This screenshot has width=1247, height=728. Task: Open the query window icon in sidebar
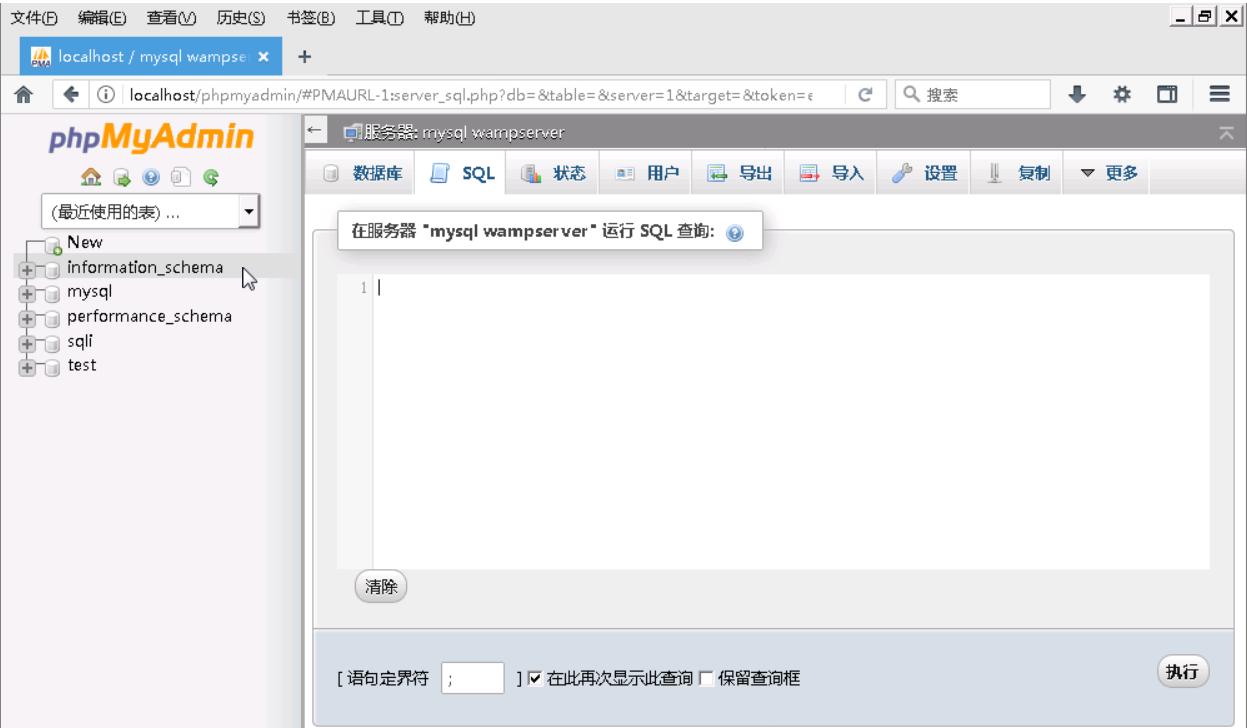pos(121,177)
